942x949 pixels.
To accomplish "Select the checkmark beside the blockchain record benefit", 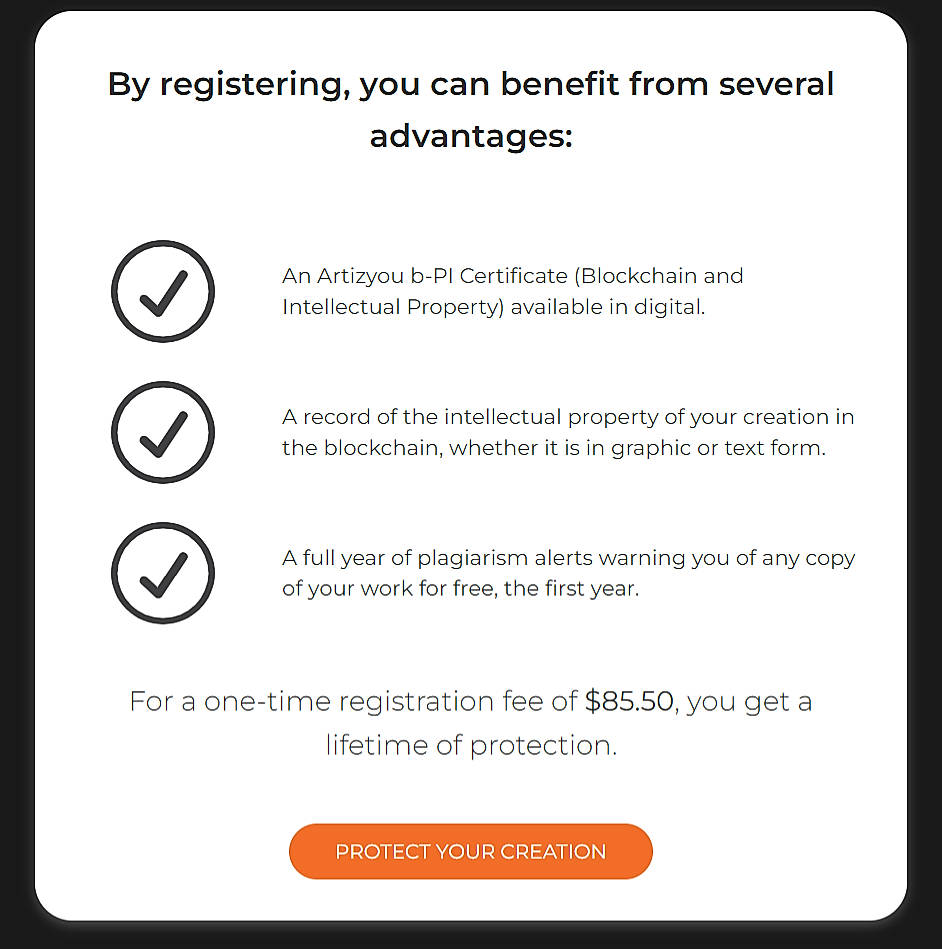I will (163, 433).
